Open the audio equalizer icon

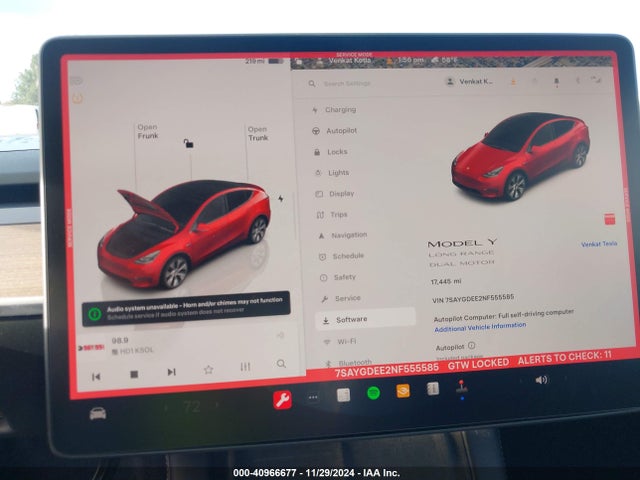click(245, 367)
